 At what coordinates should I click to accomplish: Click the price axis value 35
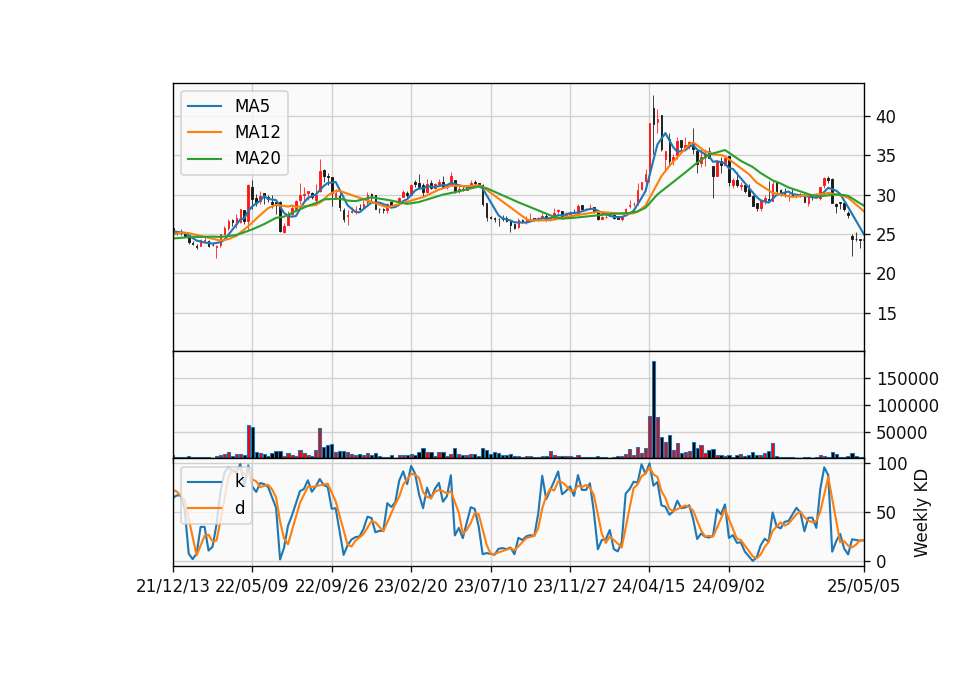coord(885,156)
